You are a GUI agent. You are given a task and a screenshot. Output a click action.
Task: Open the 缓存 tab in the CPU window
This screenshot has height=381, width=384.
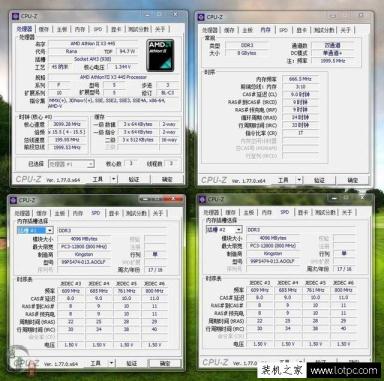point(44,29)
